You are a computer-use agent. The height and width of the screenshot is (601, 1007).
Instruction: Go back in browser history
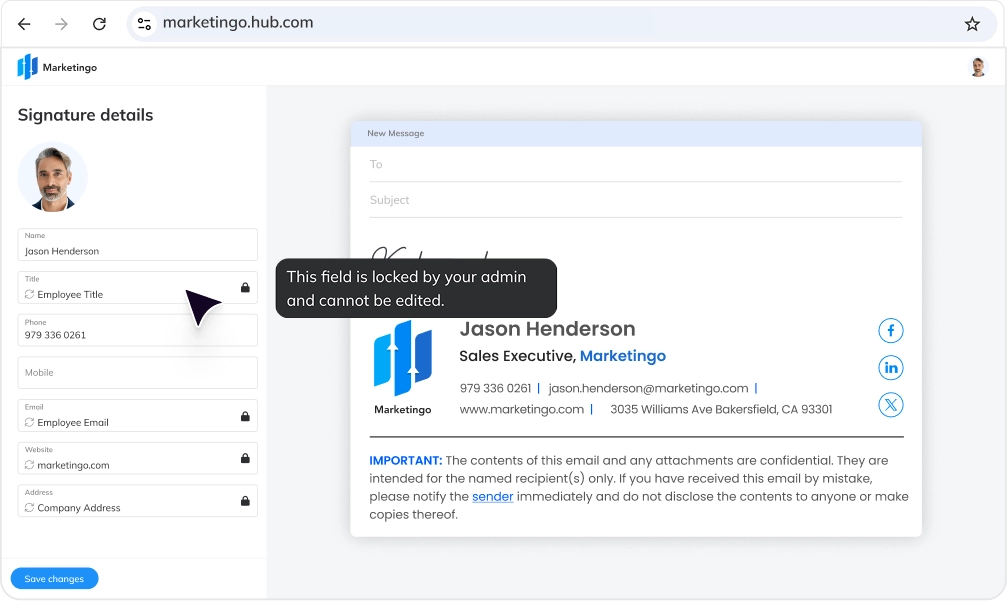pos(24,24)
